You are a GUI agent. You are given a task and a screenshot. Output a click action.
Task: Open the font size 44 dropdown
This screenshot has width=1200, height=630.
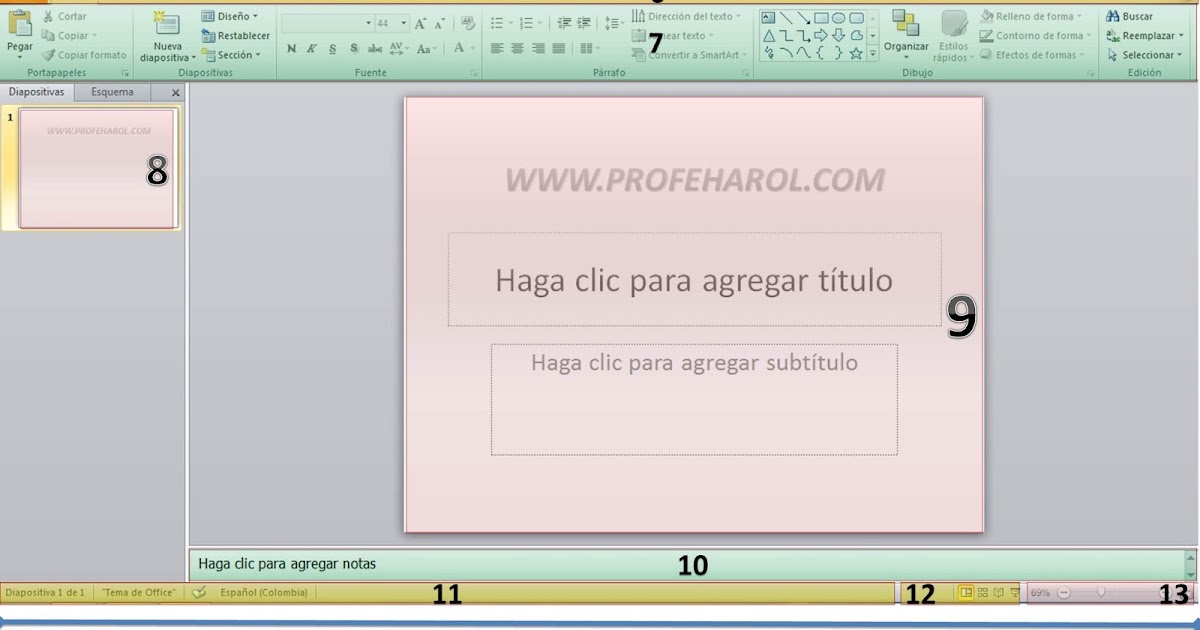click(404, 22)
